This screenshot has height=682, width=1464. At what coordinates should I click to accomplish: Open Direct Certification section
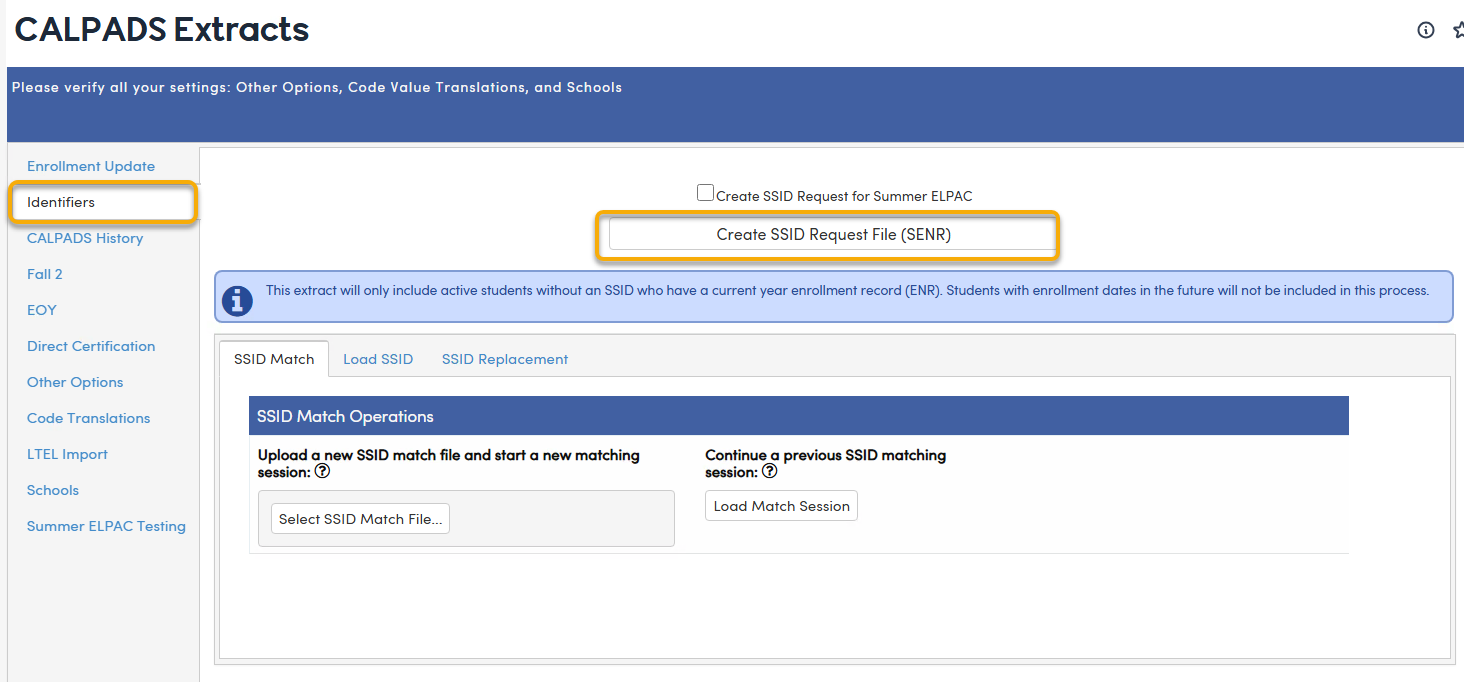pyautogui.click(x=91, y=346)
